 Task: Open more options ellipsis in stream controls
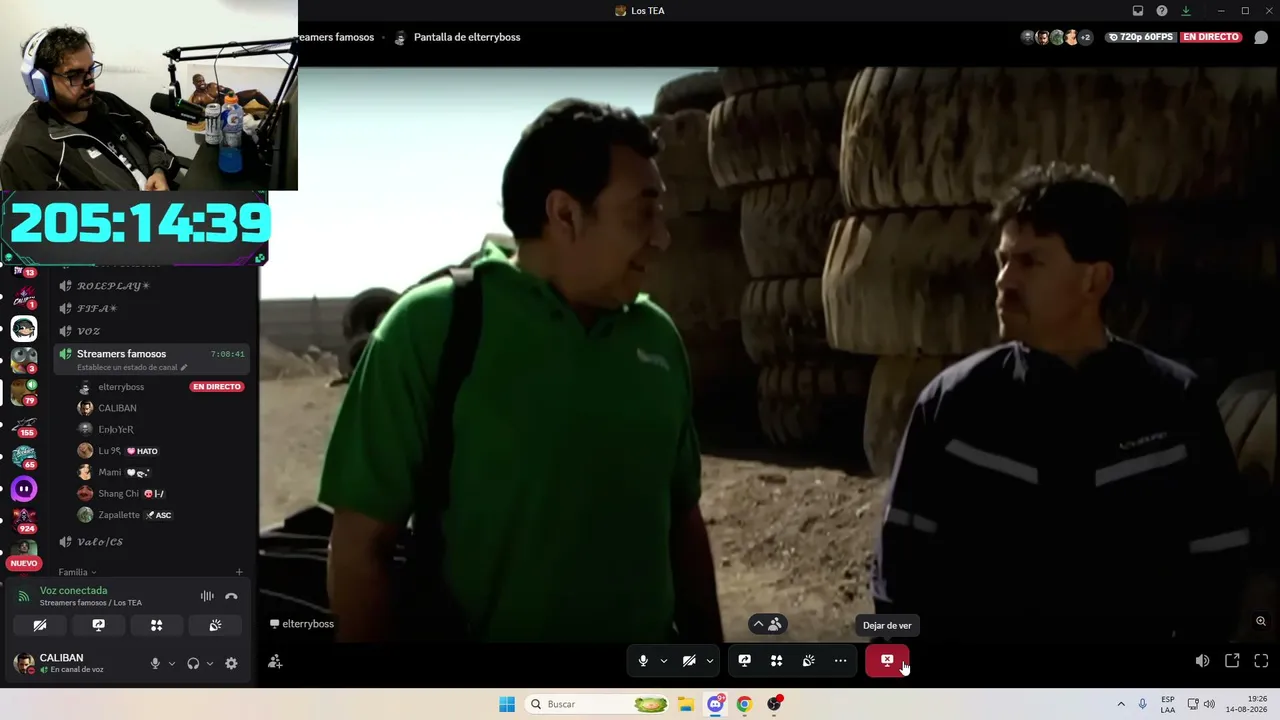840,661
